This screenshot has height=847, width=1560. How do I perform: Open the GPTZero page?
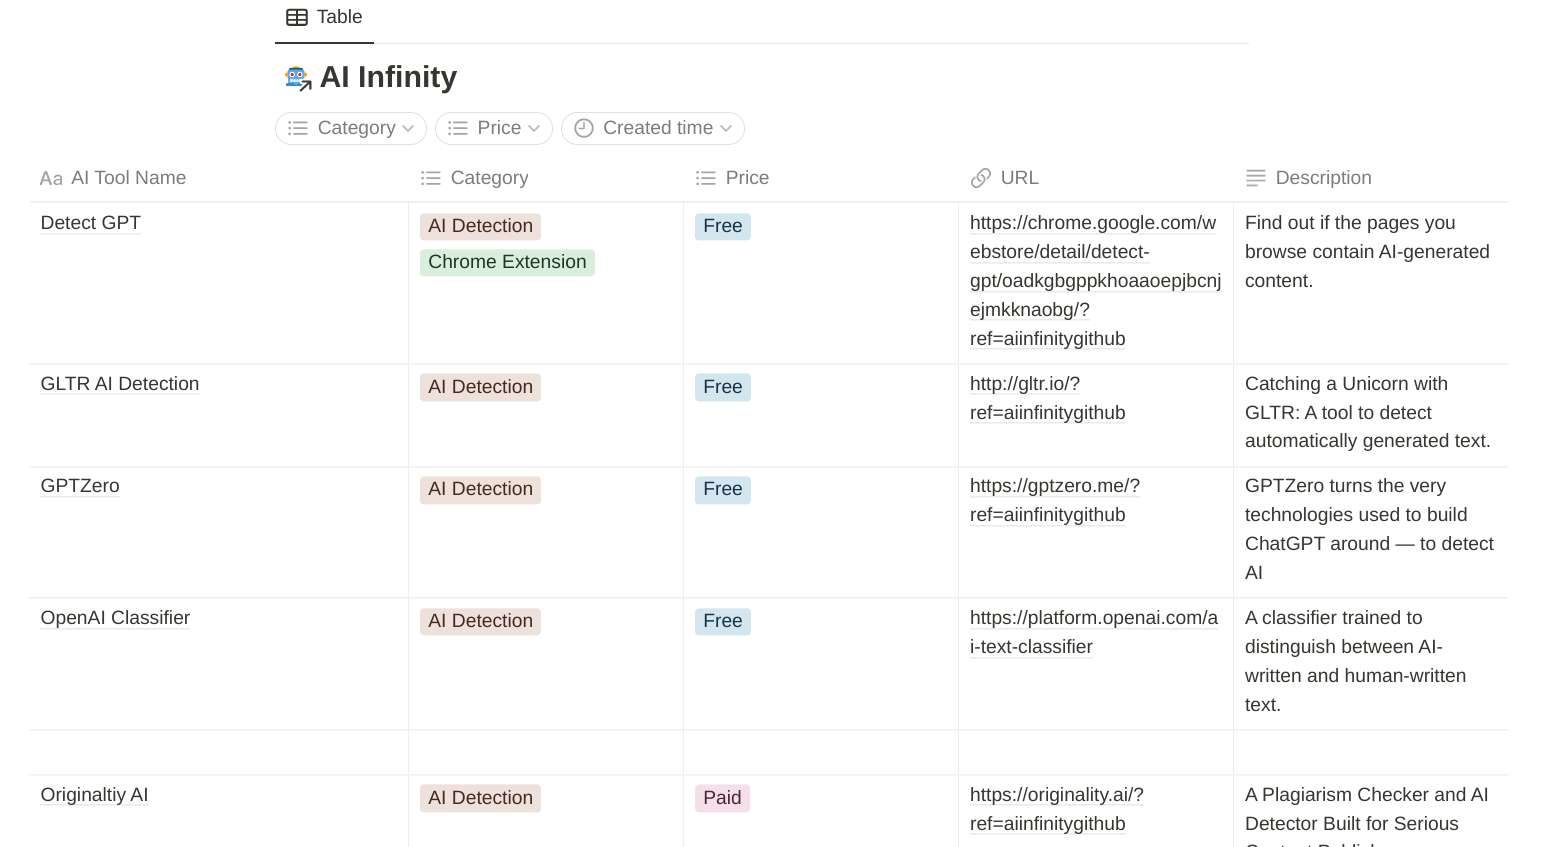coord(79,486)
